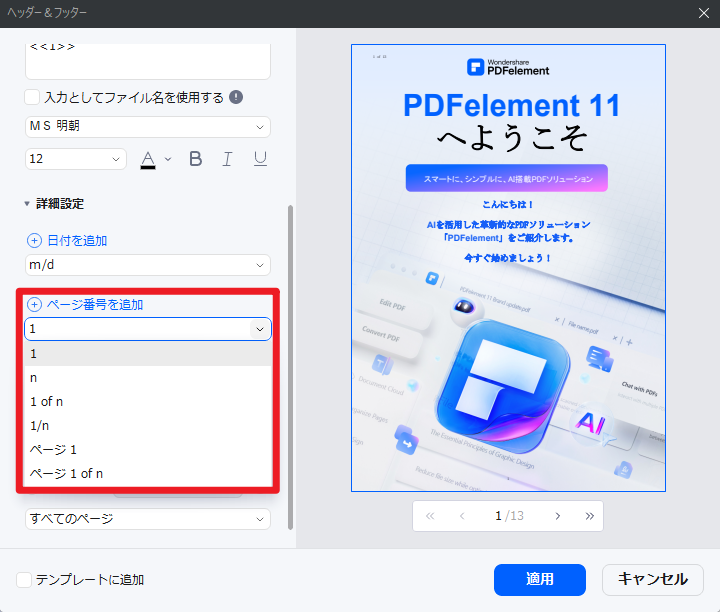Image resolution: width=720 pixels, height=612 pixels.
Task: Open the ＭＳ 明朝 font dropdown
Action: coord(148,127)
